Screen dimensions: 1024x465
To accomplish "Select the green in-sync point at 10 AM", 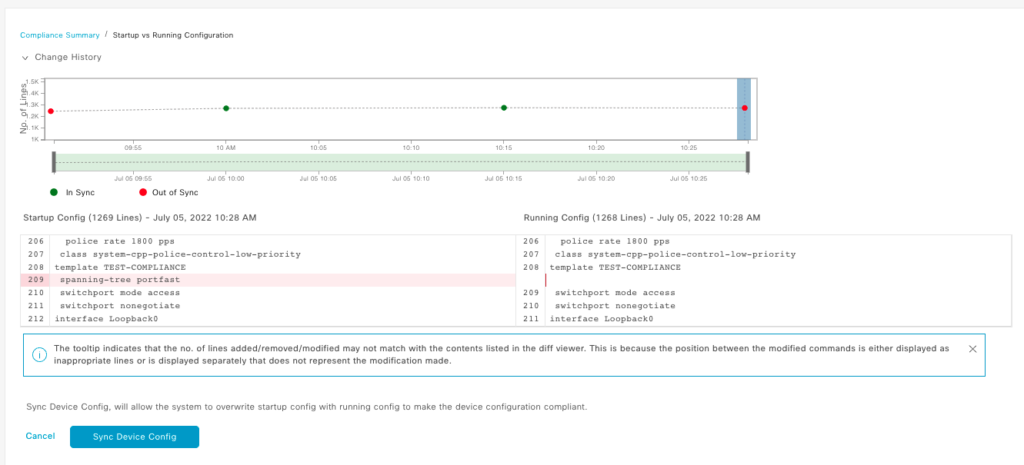I will point(226,108).
